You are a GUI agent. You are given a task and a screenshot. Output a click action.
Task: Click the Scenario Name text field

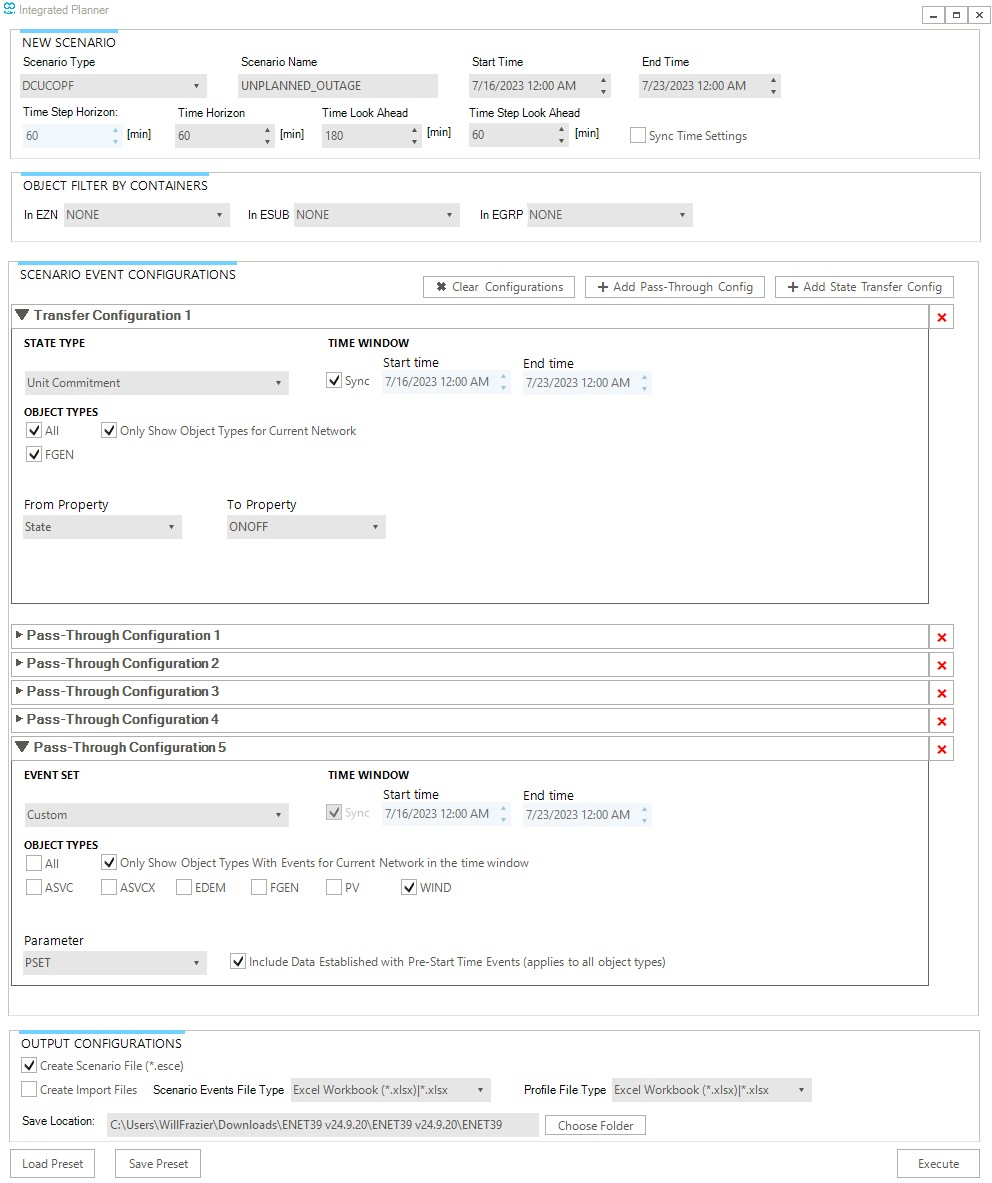coord(338,86)
